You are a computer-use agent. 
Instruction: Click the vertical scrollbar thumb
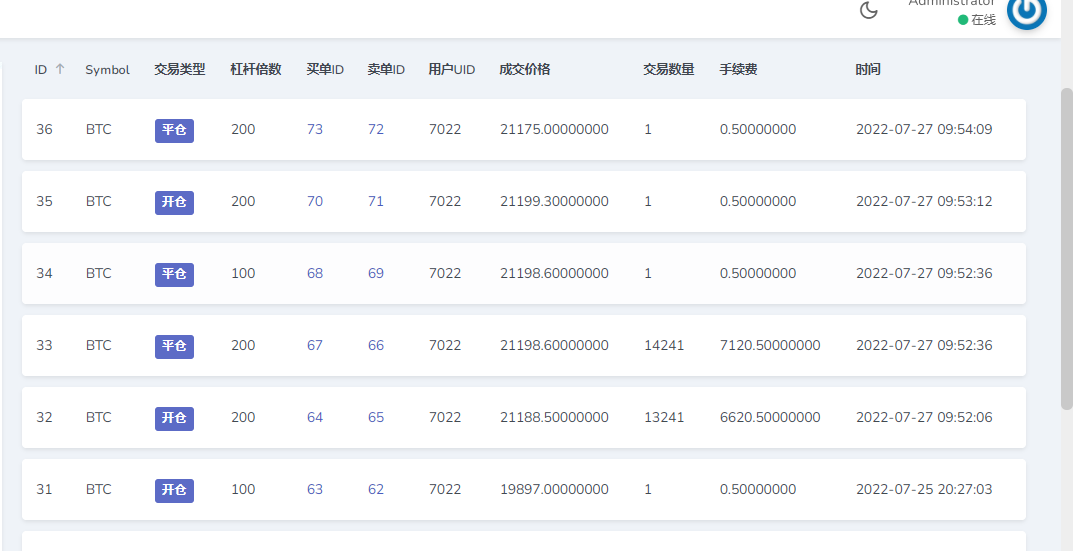tap(1066, 247)
